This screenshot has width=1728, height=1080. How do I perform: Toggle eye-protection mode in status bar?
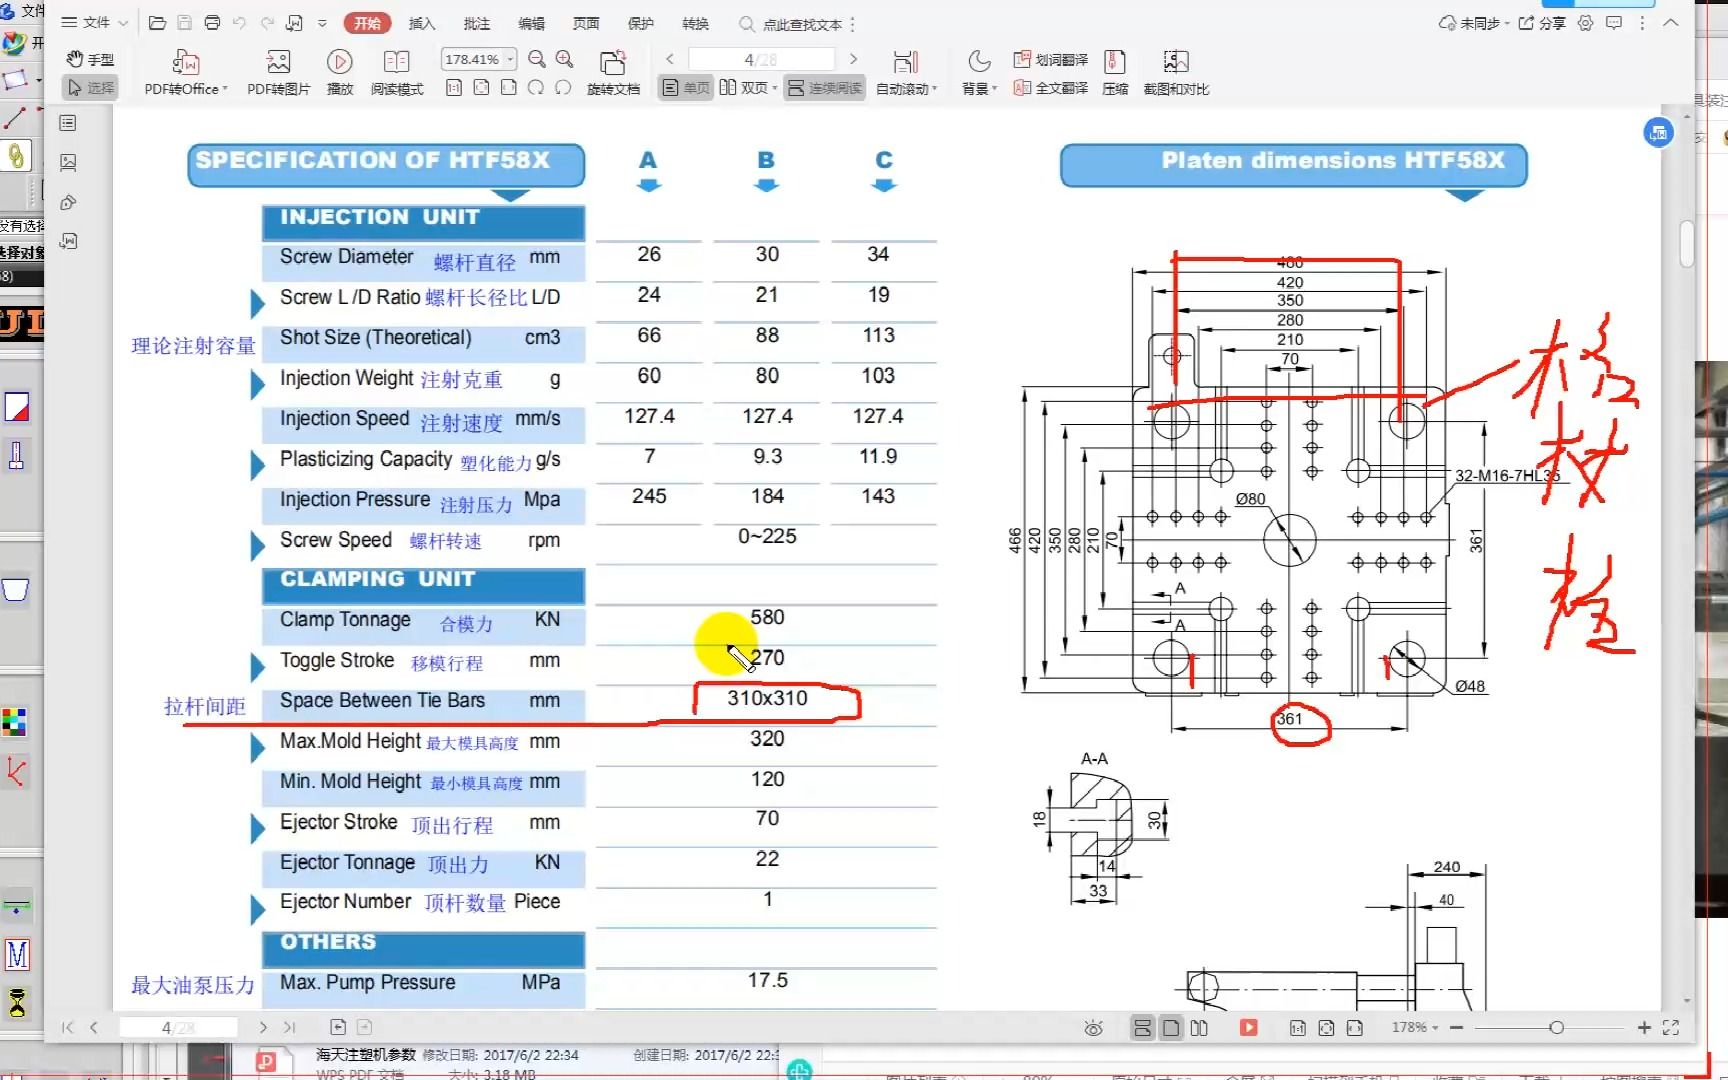(x=1093, y=1027)
